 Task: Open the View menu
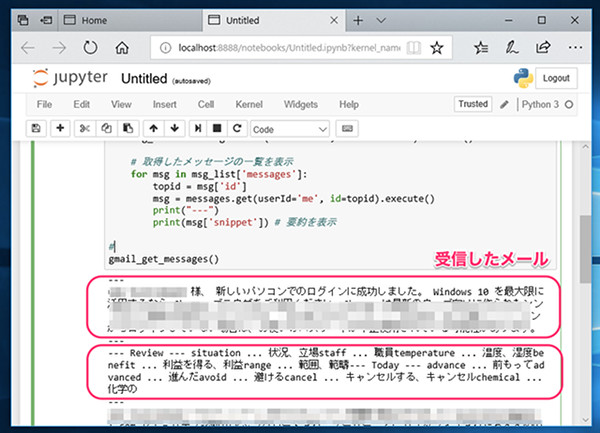[121, 104]
